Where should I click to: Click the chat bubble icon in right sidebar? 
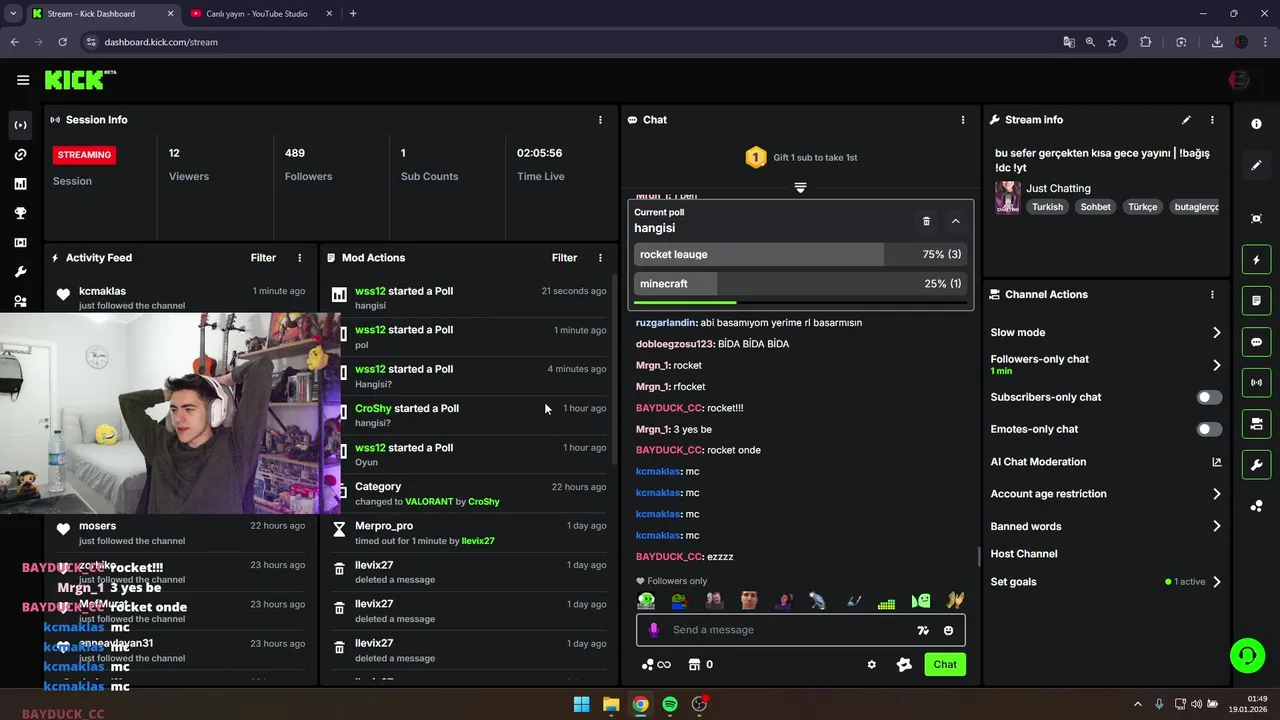(x=1257, y=342)
